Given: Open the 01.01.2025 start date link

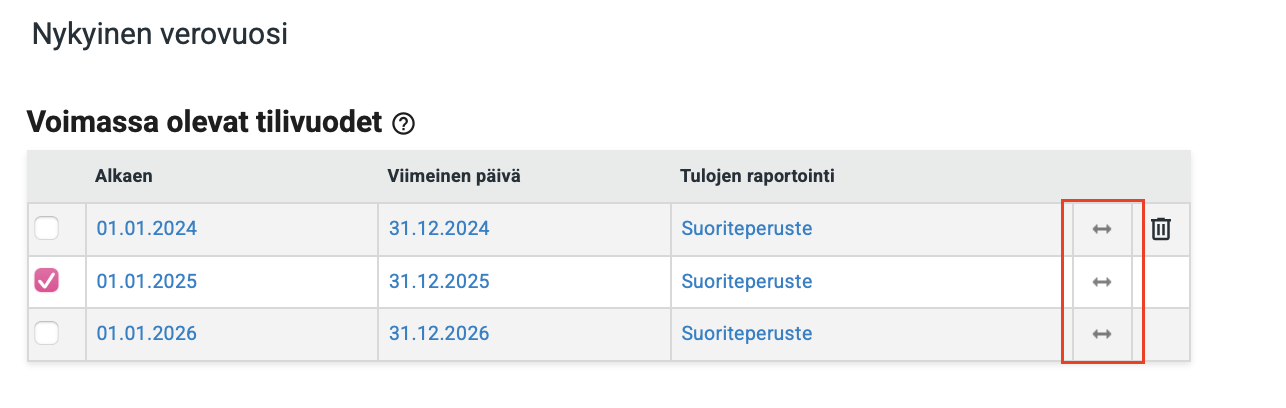Looking at the screenshot, I should pyautogui.click(x=147, y=282).
